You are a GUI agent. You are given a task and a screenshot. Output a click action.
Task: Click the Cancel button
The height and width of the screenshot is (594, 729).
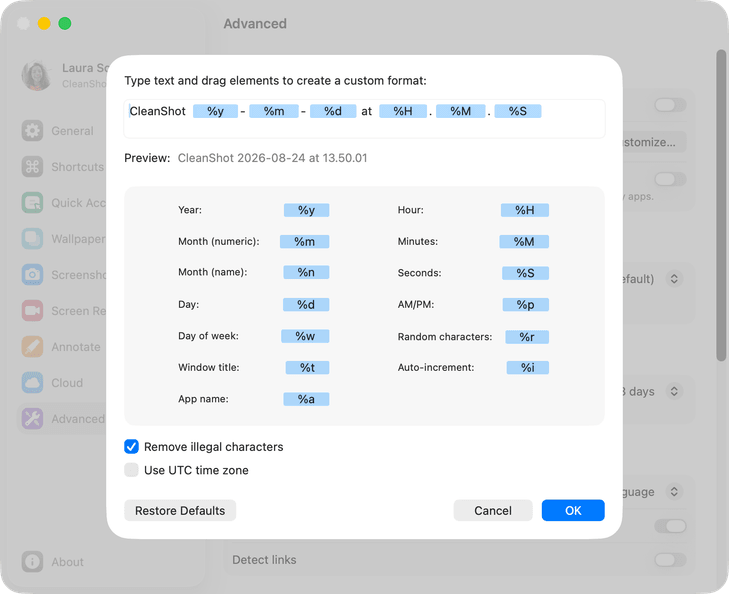tap(493, 510)
